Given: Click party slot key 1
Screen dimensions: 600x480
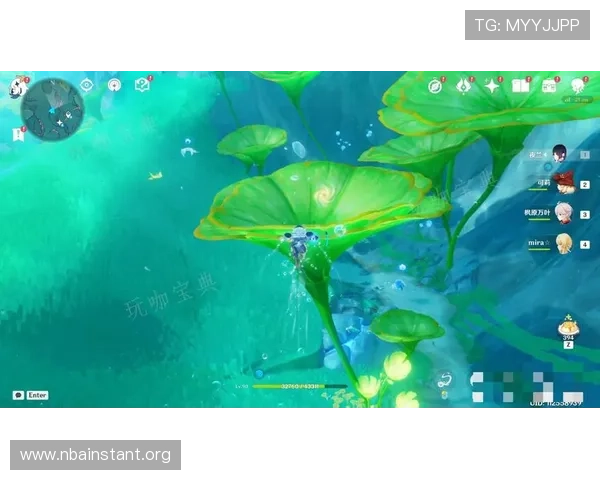Looking at the screenshot, I should 585,155.
